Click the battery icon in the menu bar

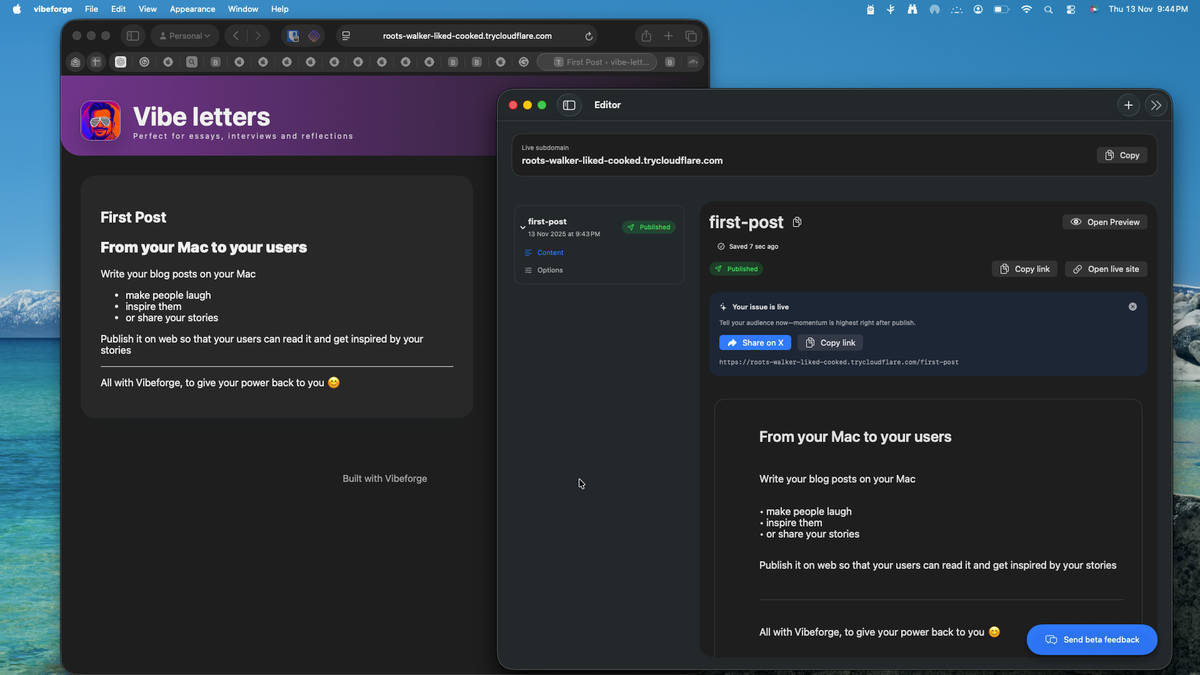[1001, 9]
